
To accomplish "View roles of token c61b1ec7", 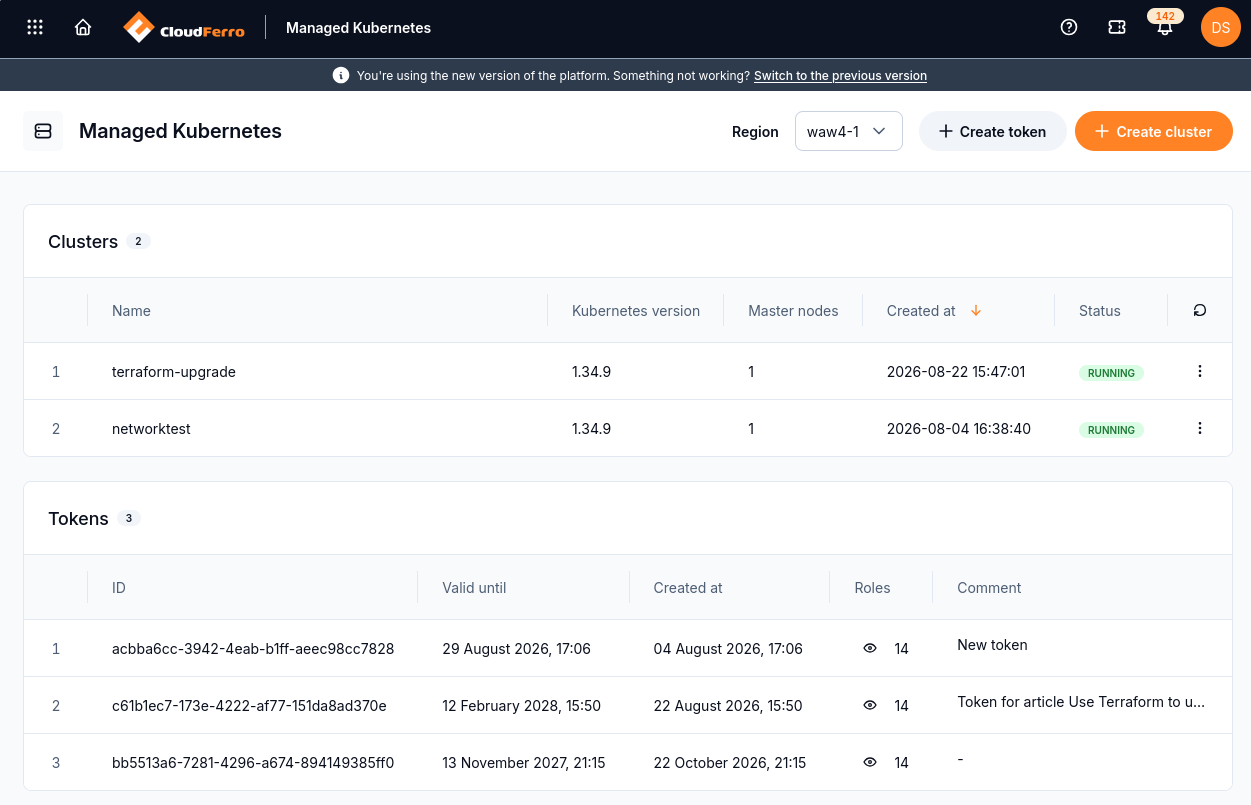I will pyautogui.click(x=870, y=706).
